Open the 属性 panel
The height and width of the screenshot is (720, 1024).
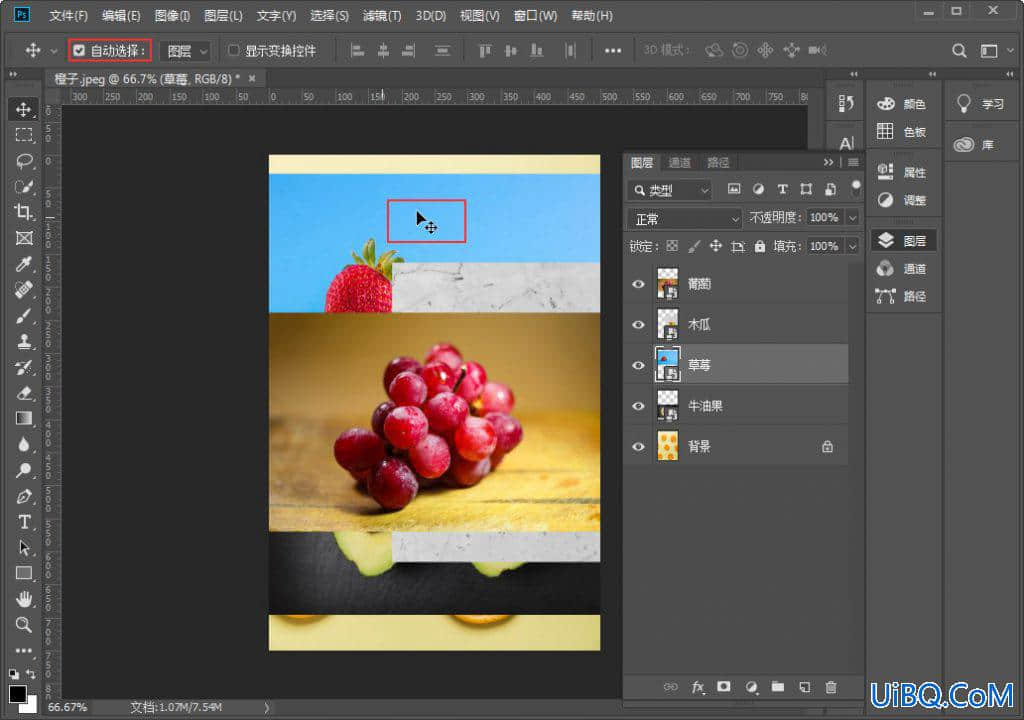(x=902, y=172)
